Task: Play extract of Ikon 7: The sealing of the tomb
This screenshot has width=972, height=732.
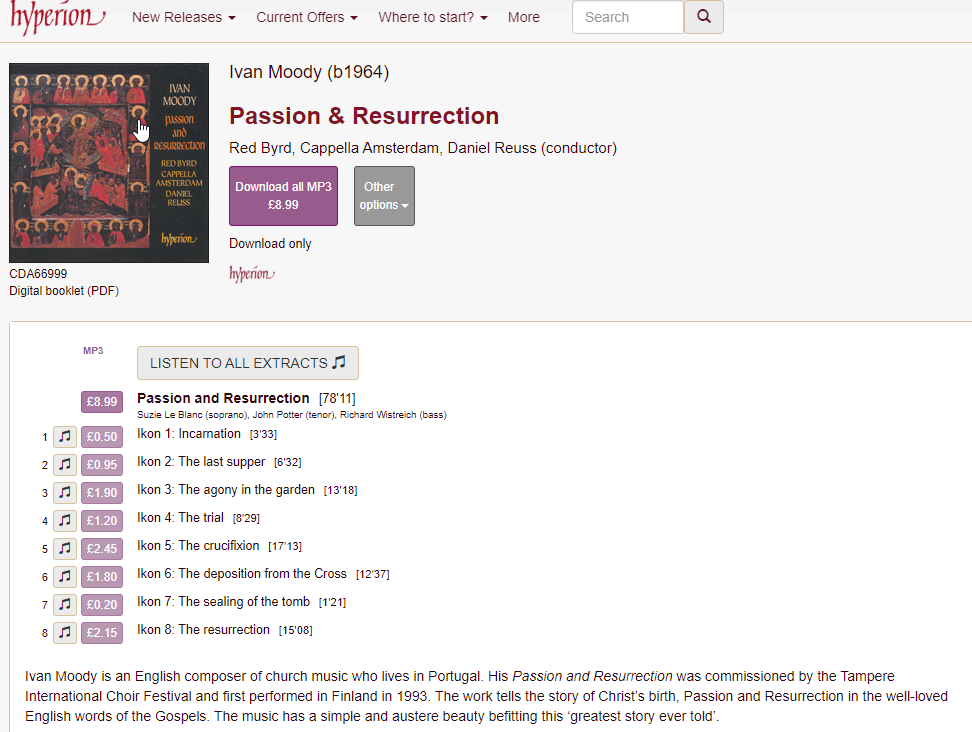Action: pyautogui.click(x=64, y=604)
